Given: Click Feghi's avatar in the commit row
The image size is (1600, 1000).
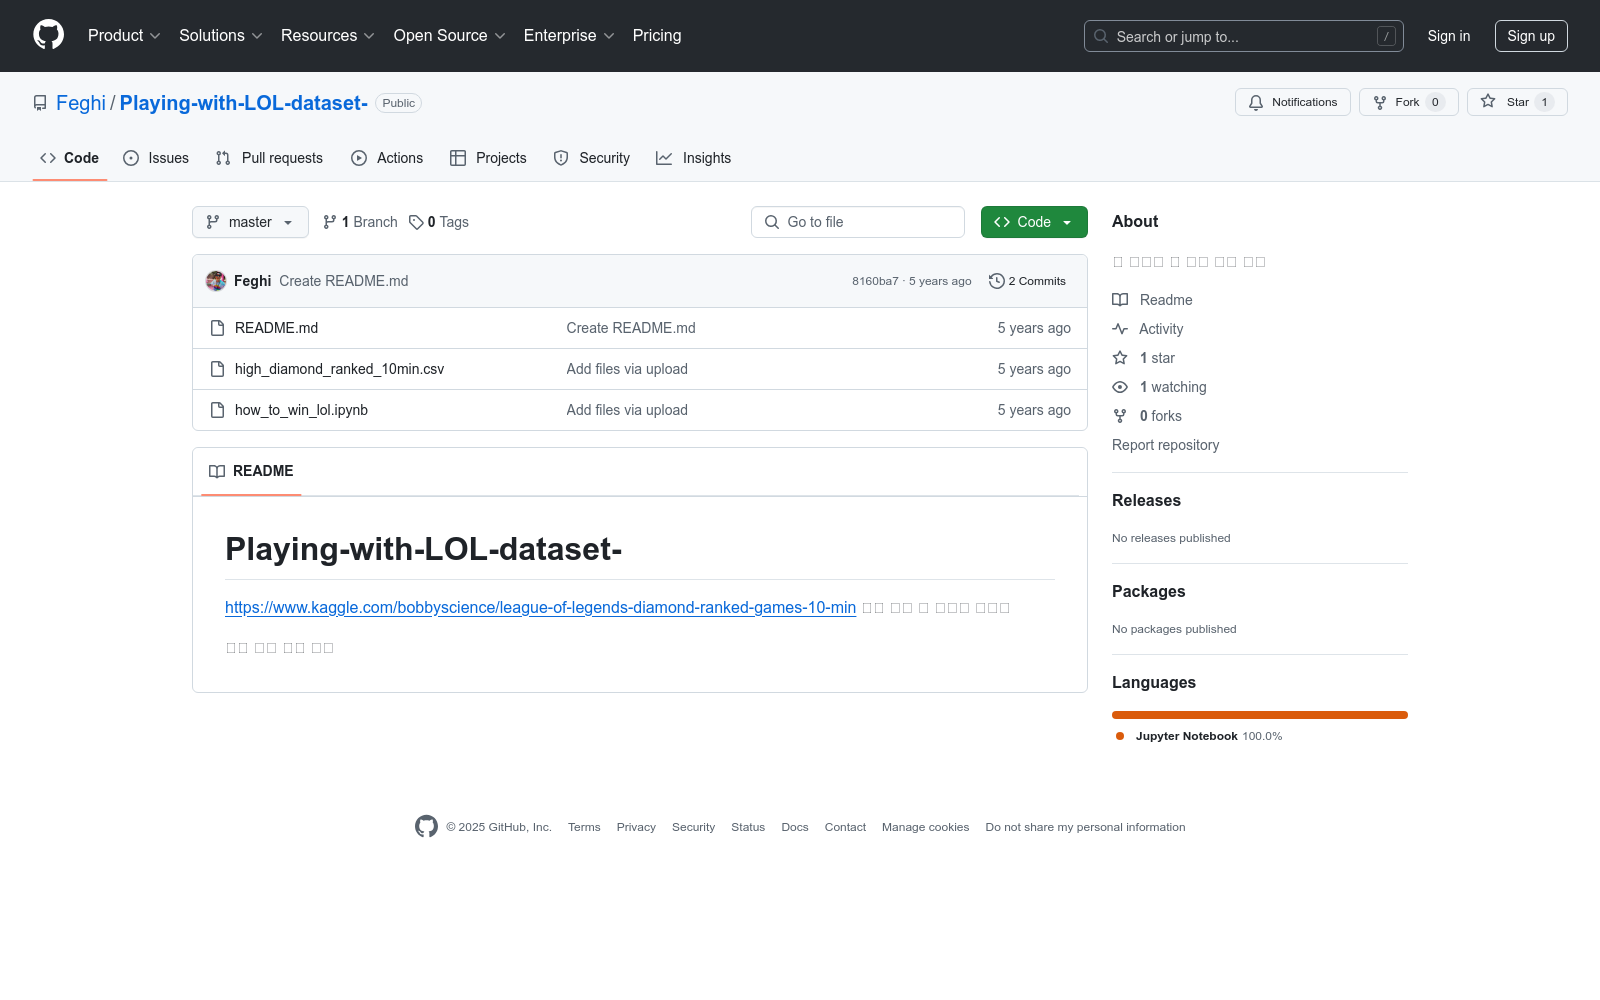Looking at the screenshot, I should tap(216, 281).
